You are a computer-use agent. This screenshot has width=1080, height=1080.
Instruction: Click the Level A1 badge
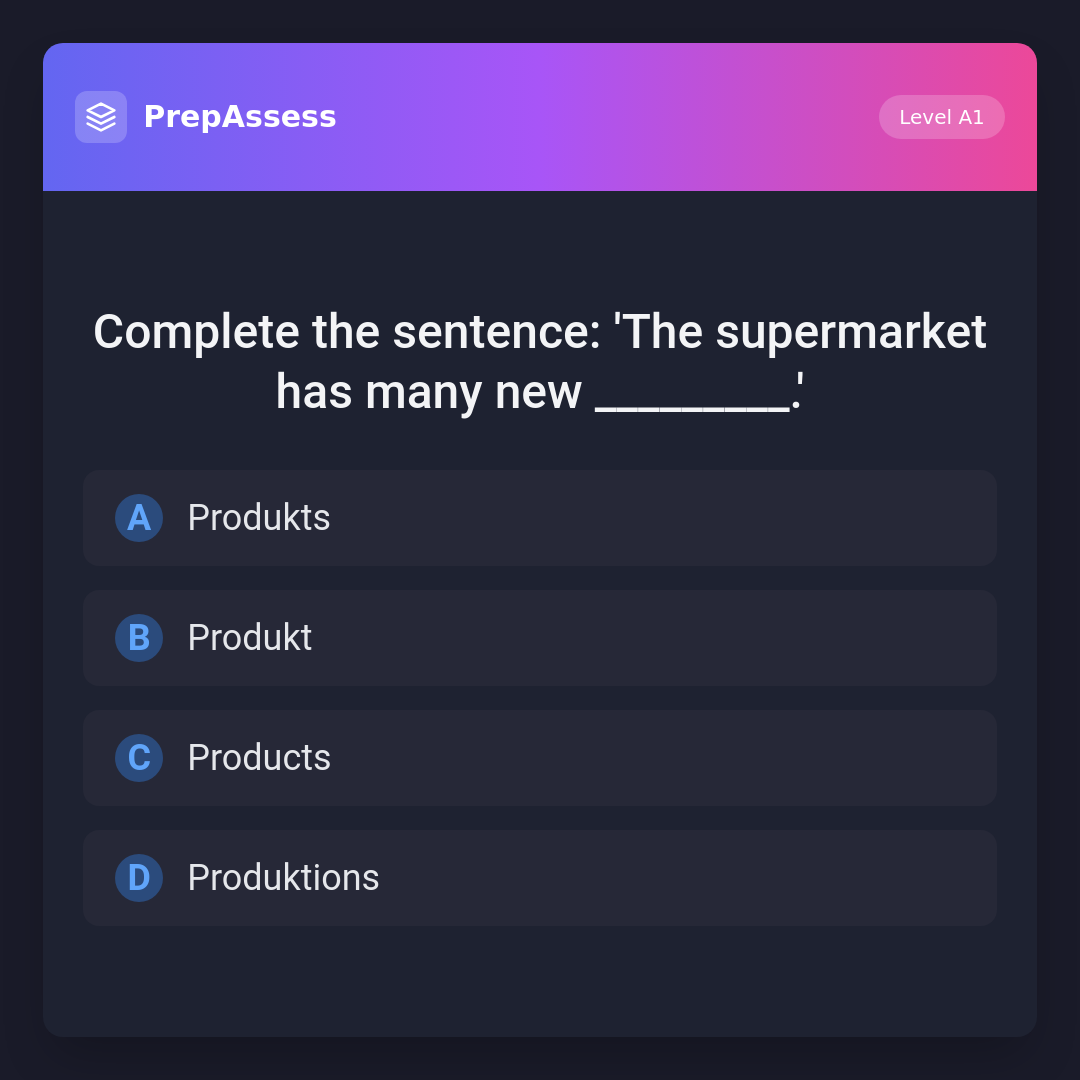tap(941, 117)
